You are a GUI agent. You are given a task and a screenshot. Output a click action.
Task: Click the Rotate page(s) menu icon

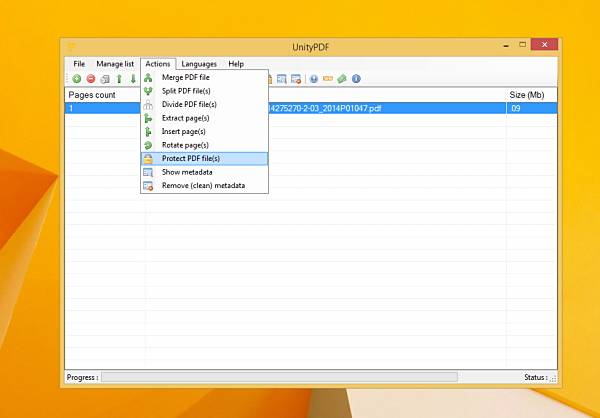coord(148,145)
